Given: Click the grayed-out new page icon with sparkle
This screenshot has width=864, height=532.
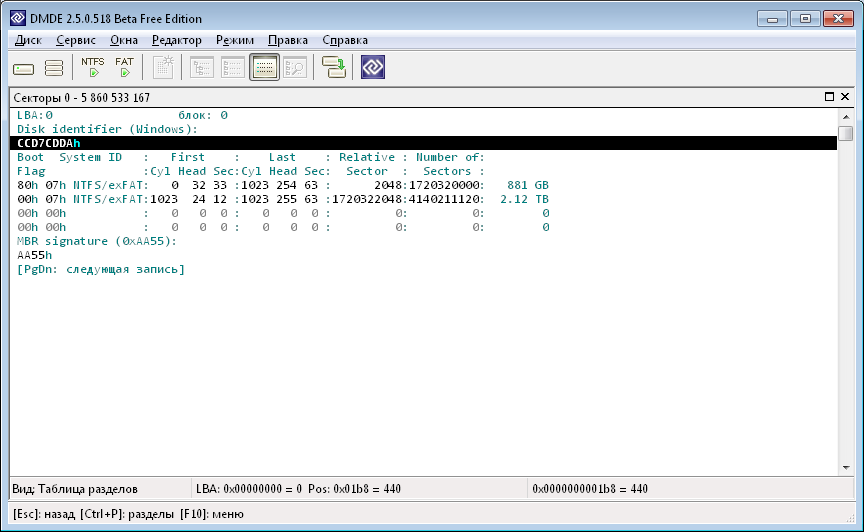Looking at the screenshot, I should pos(163,67).
